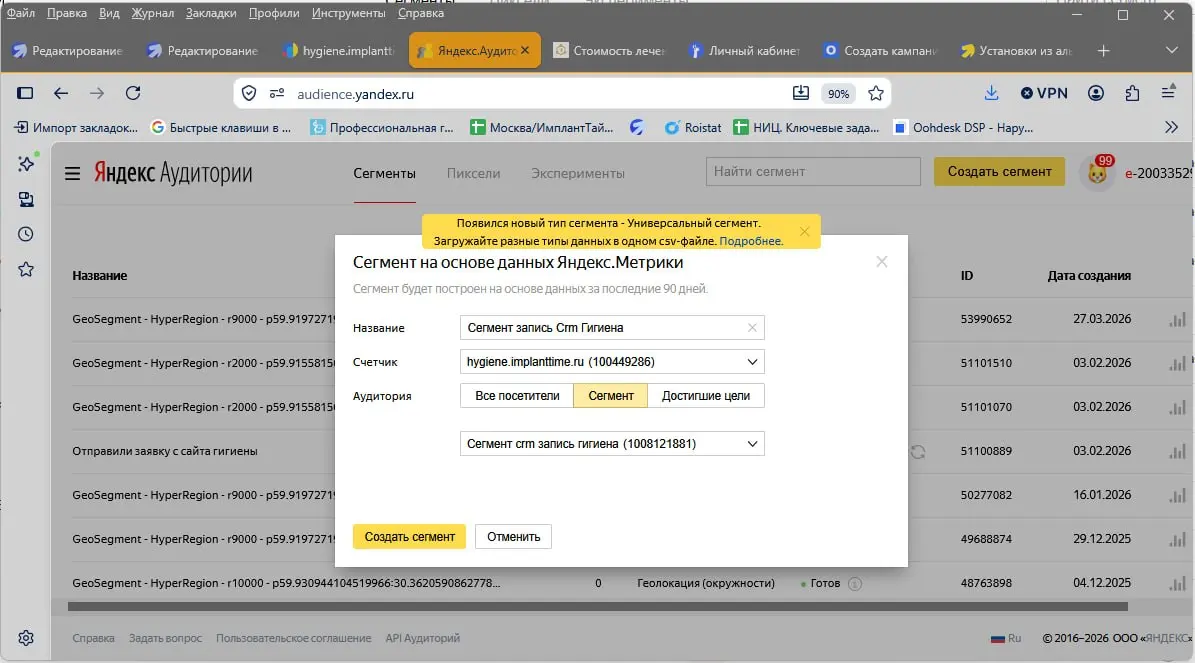Close the segment creation dialog

[x=882, y=261]
